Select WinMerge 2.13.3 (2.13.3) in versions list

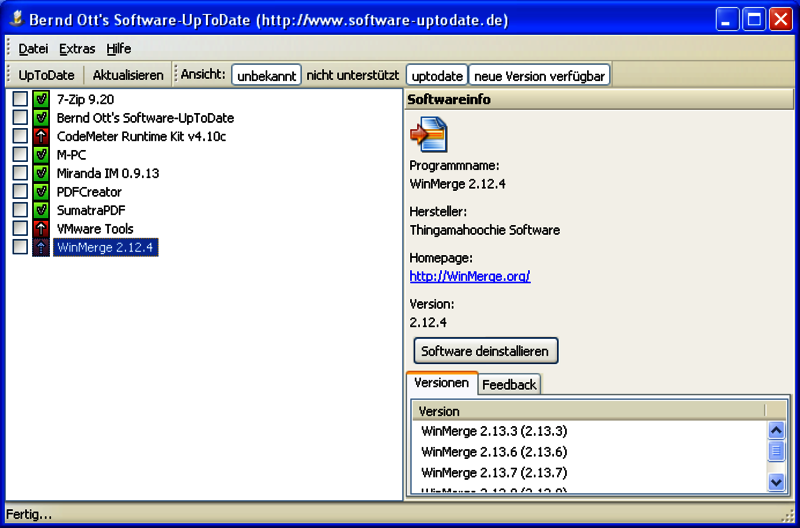[x=494, y=431]
